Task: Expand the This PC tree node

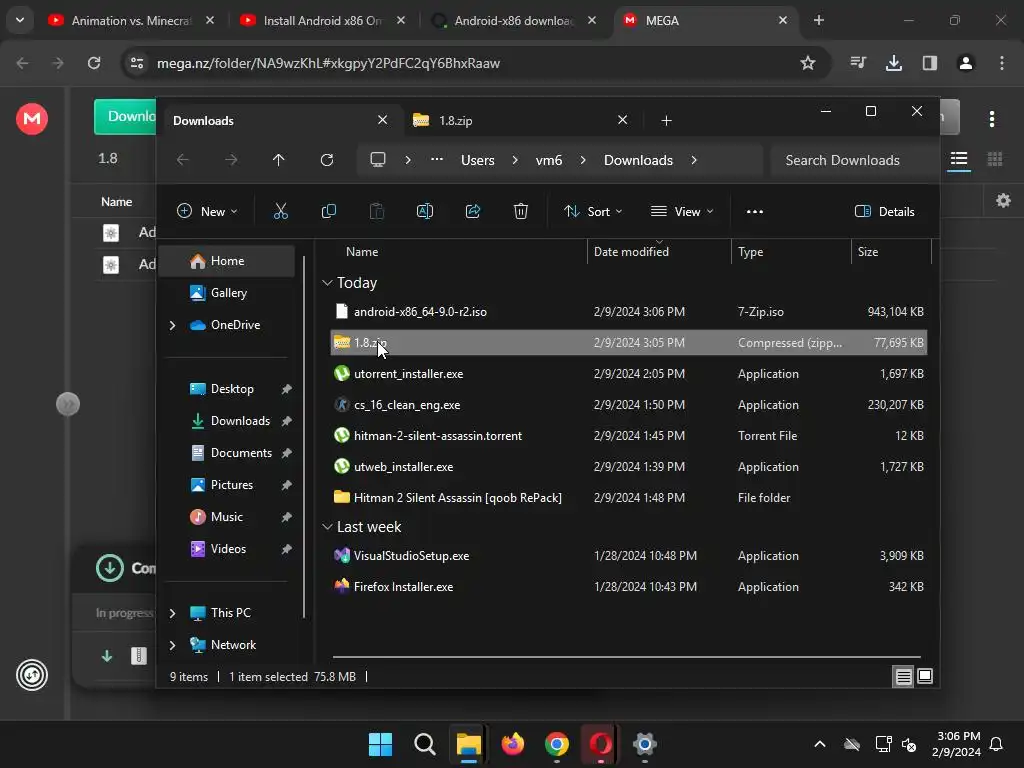Action: tap(172, 613)
